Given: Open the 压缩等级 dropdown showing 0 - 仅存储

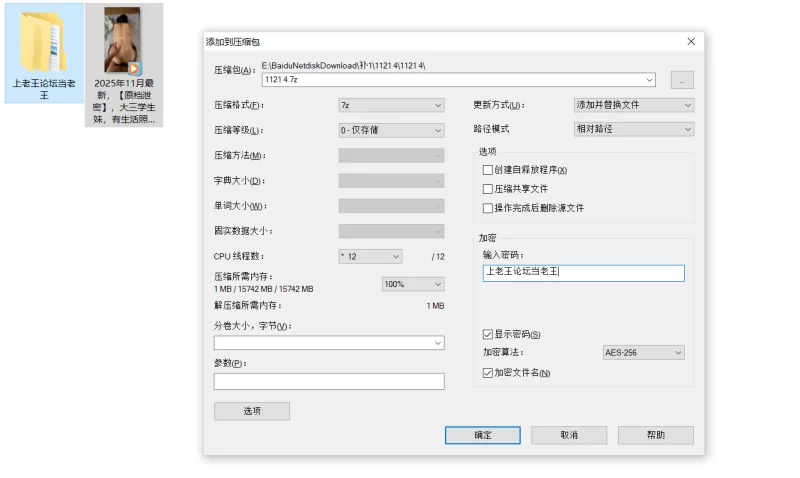Looking at the screenshot, I should click(x=391, y=130).
